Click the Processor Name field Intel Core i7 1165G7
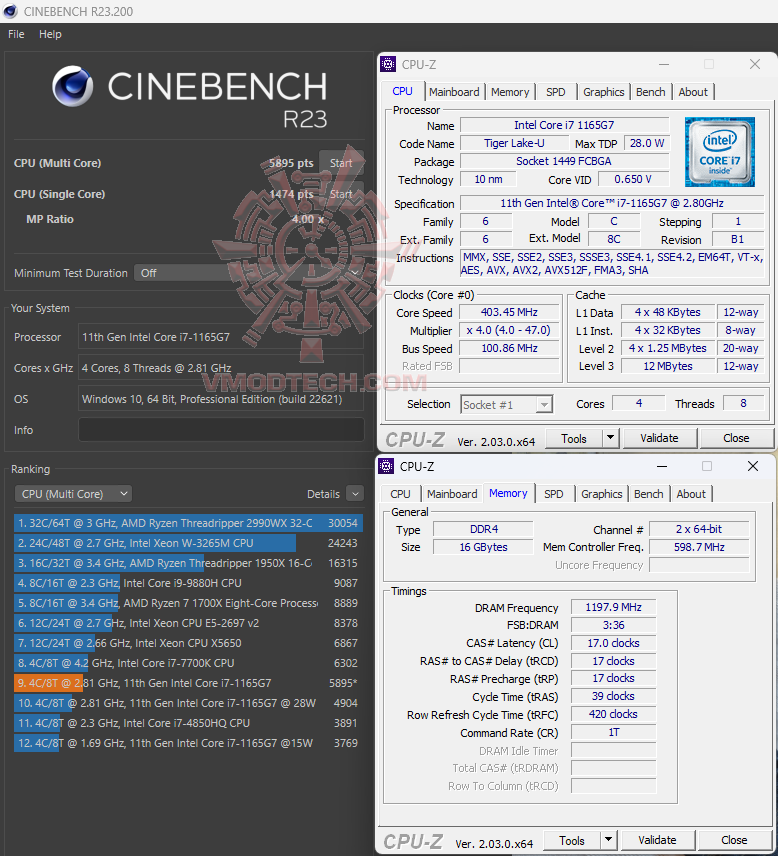Viewport: 778px width, 856px height. (564, 125)
